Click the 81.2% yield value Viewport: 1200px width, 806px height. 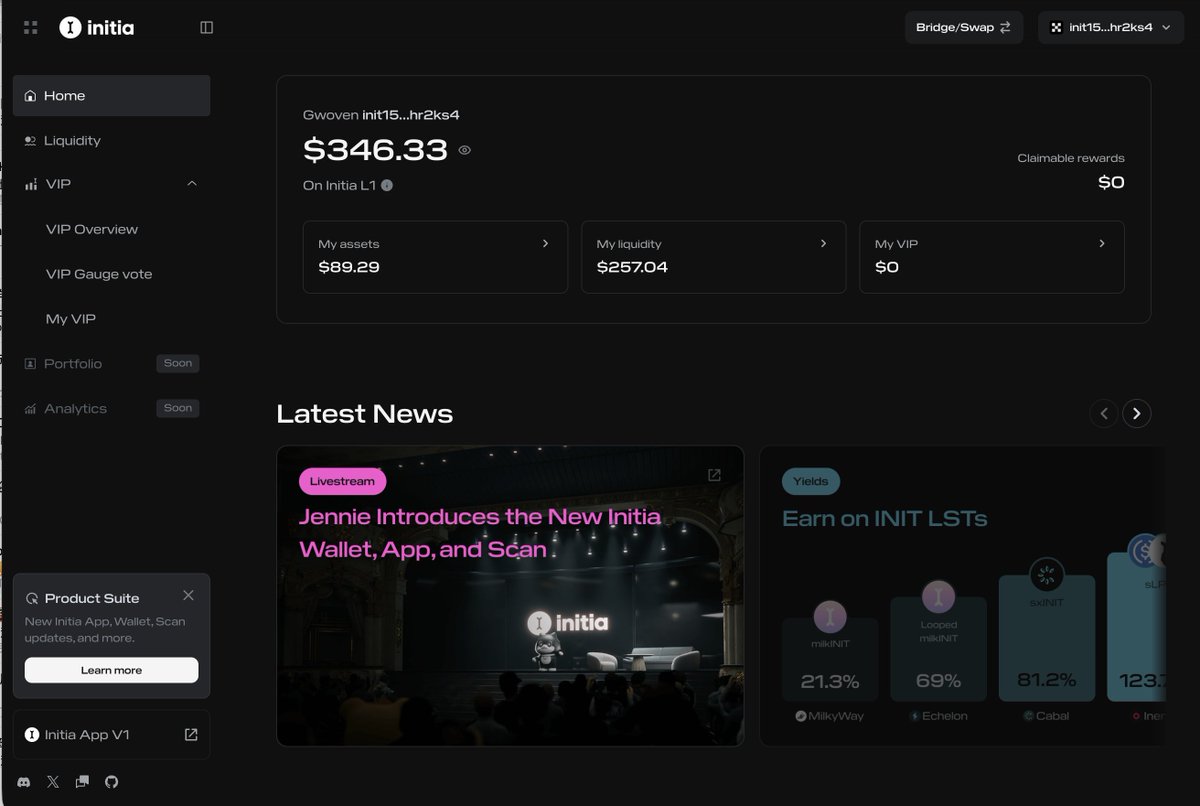pos(1046,680)
